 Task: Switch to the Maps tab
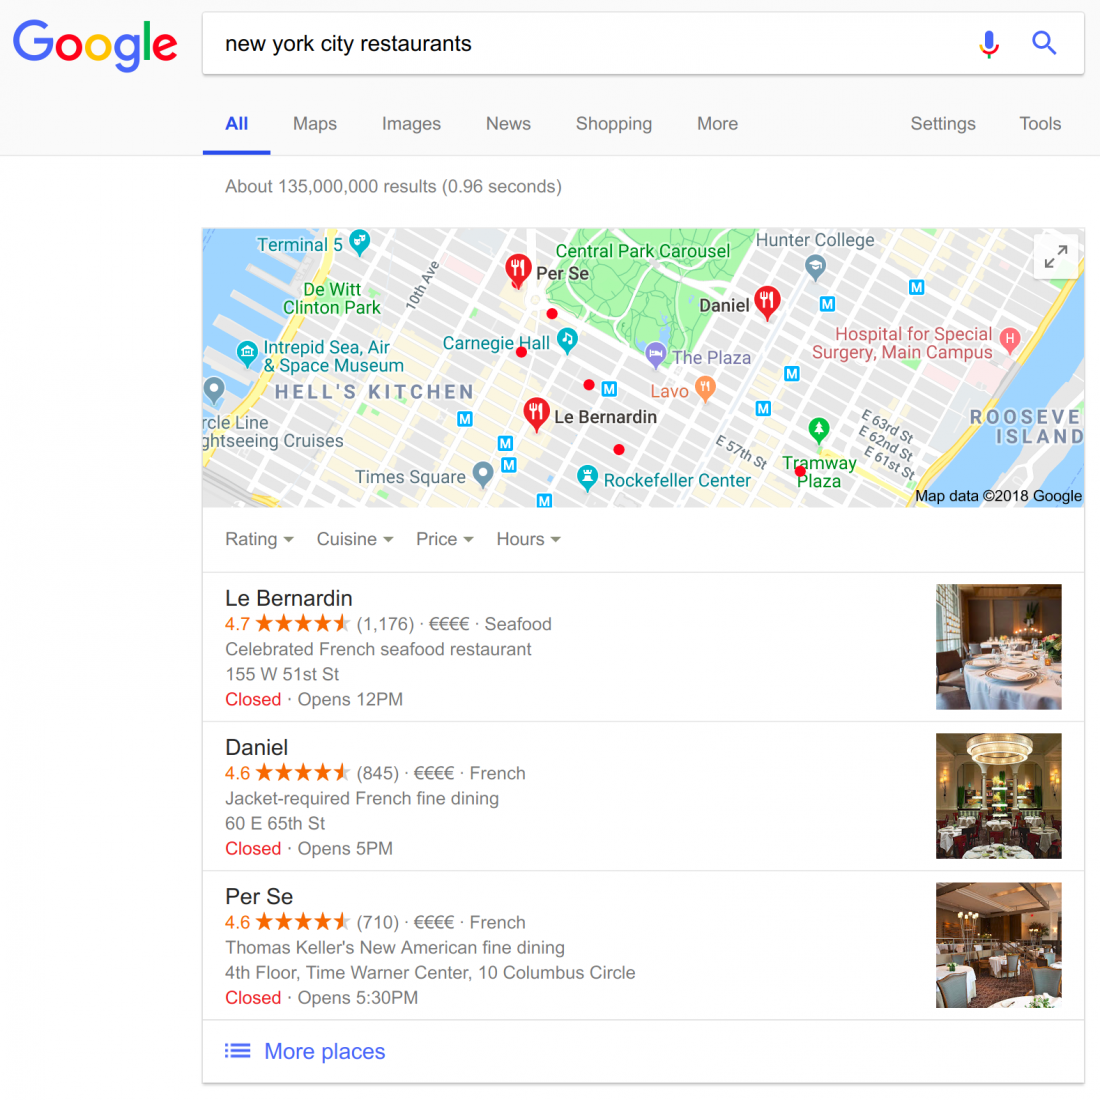pos(315,123)
